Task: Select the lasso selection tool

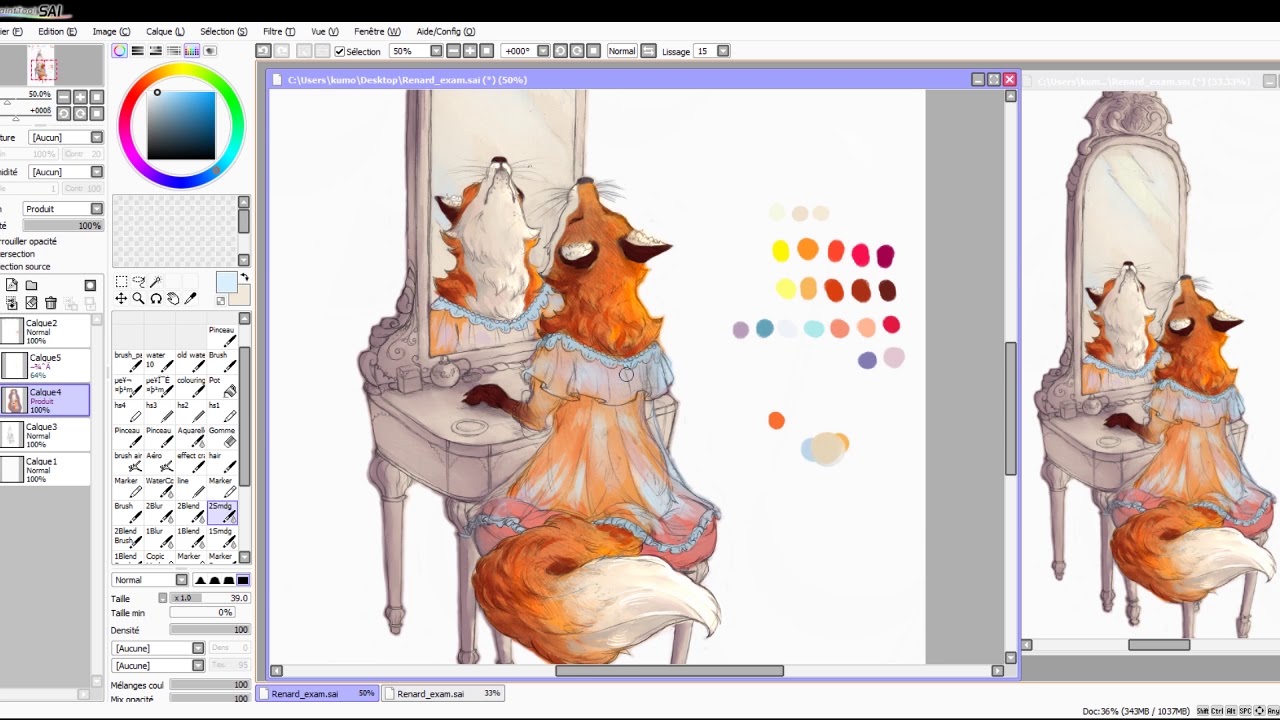Action: point(138,282)
